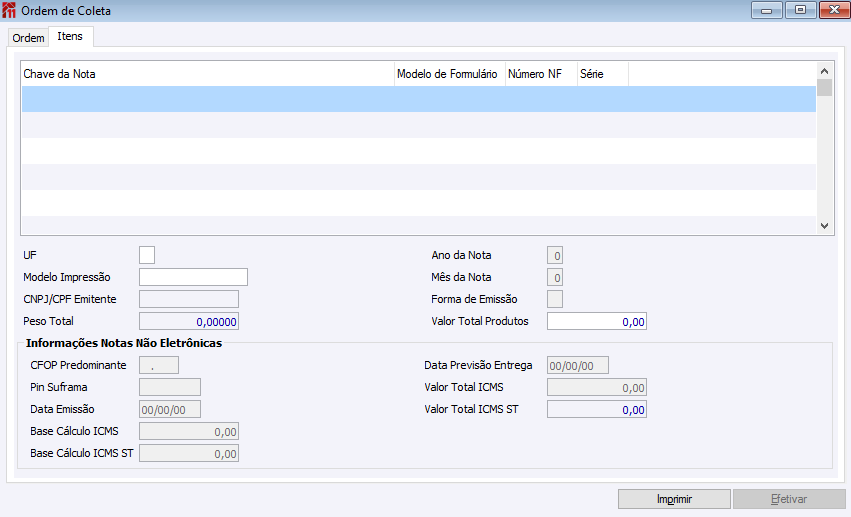Click the Ordem de Coleta app icon
The height and width of the screenshot is (517, 851).
tap(9, 10)
